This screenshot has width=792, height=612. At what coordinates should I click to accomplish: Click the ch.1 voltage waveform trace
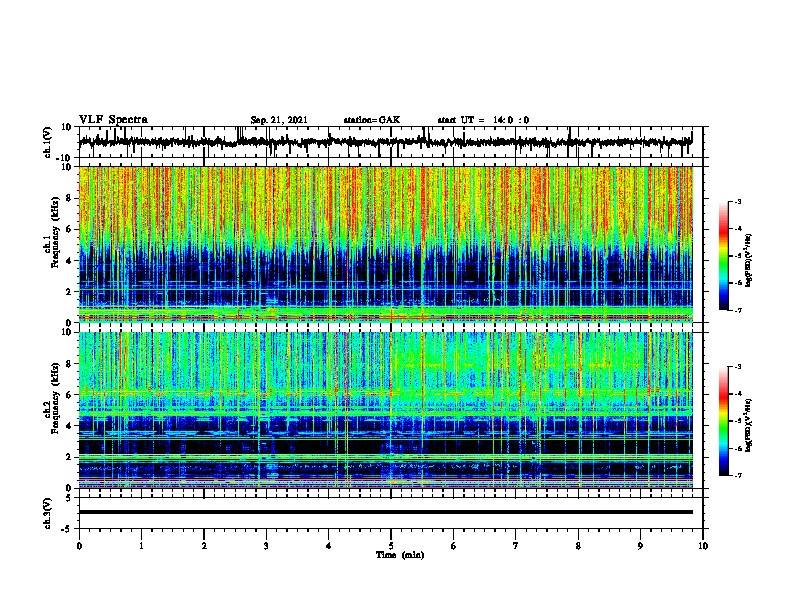coord(386,142)
